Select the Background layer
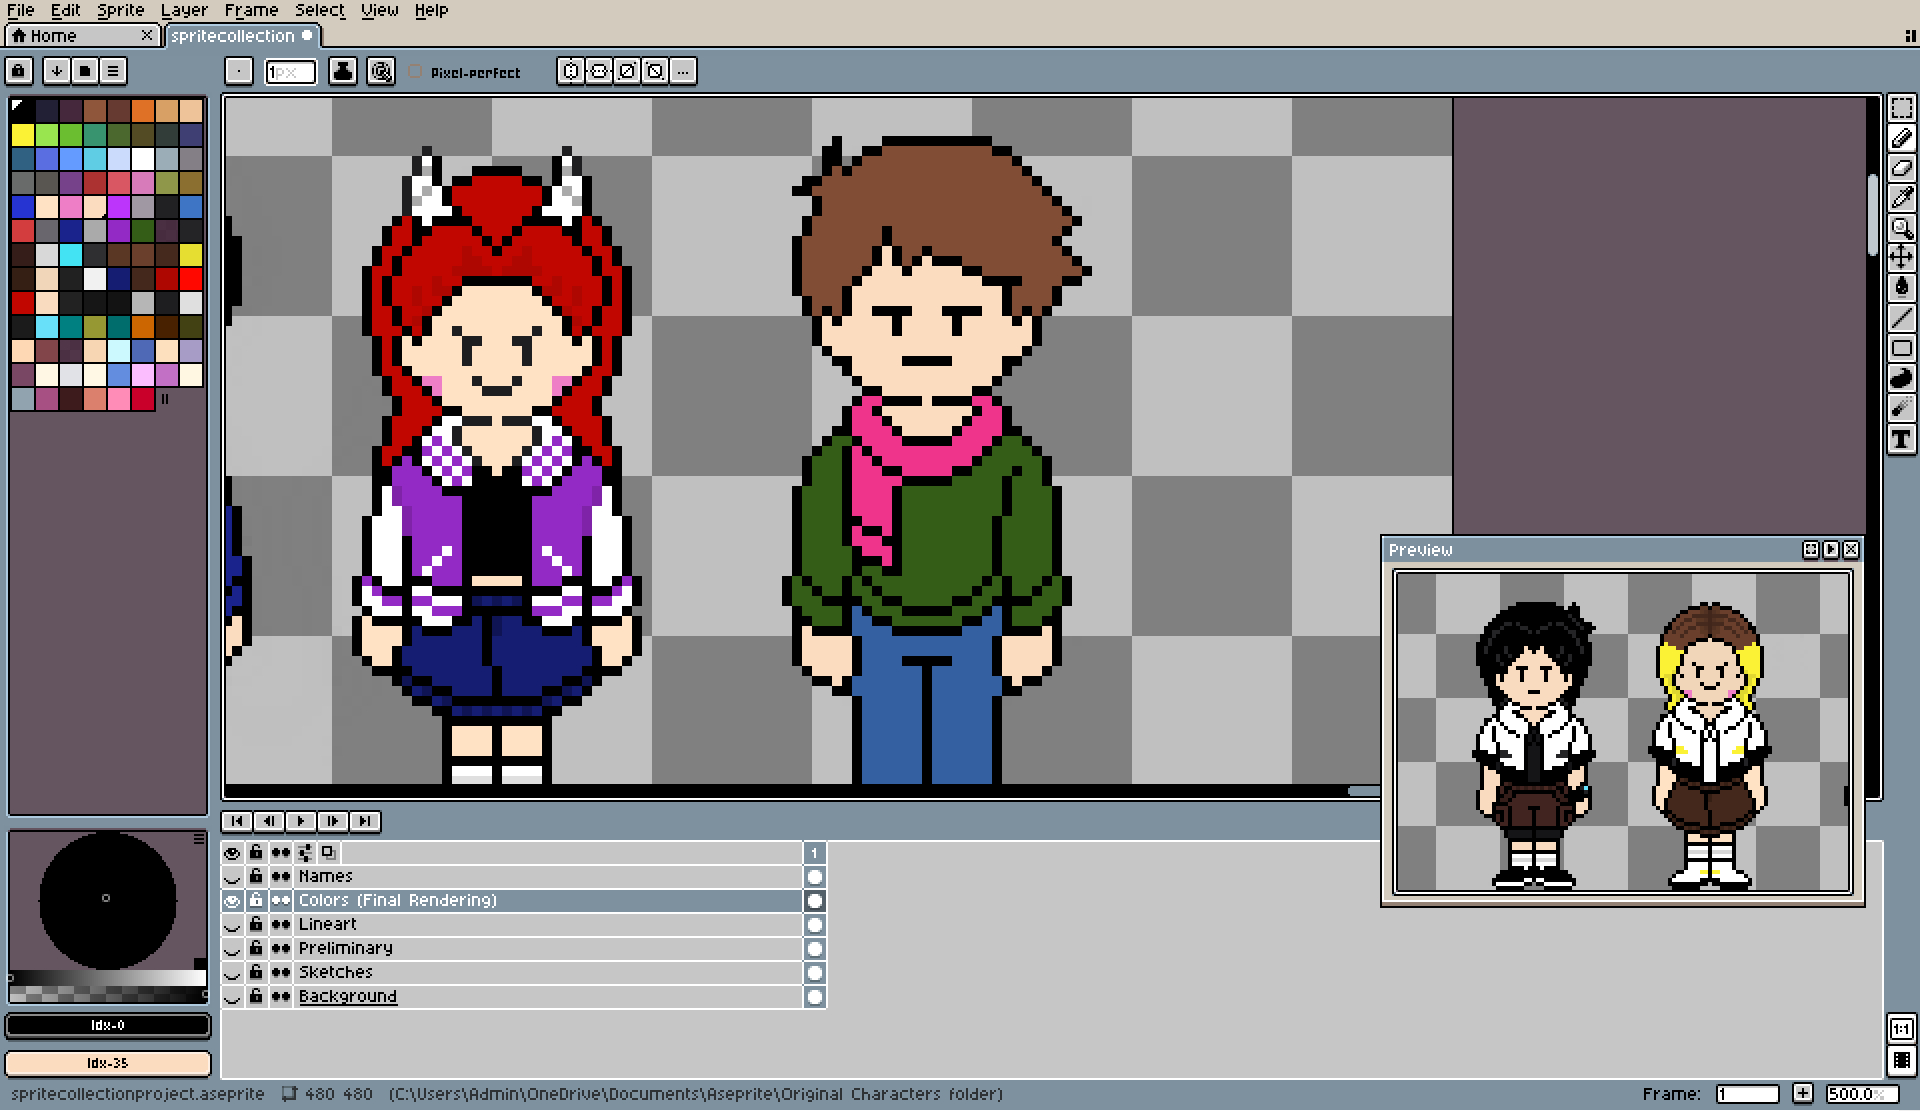 pyautogui.click(x=347, y=996)
